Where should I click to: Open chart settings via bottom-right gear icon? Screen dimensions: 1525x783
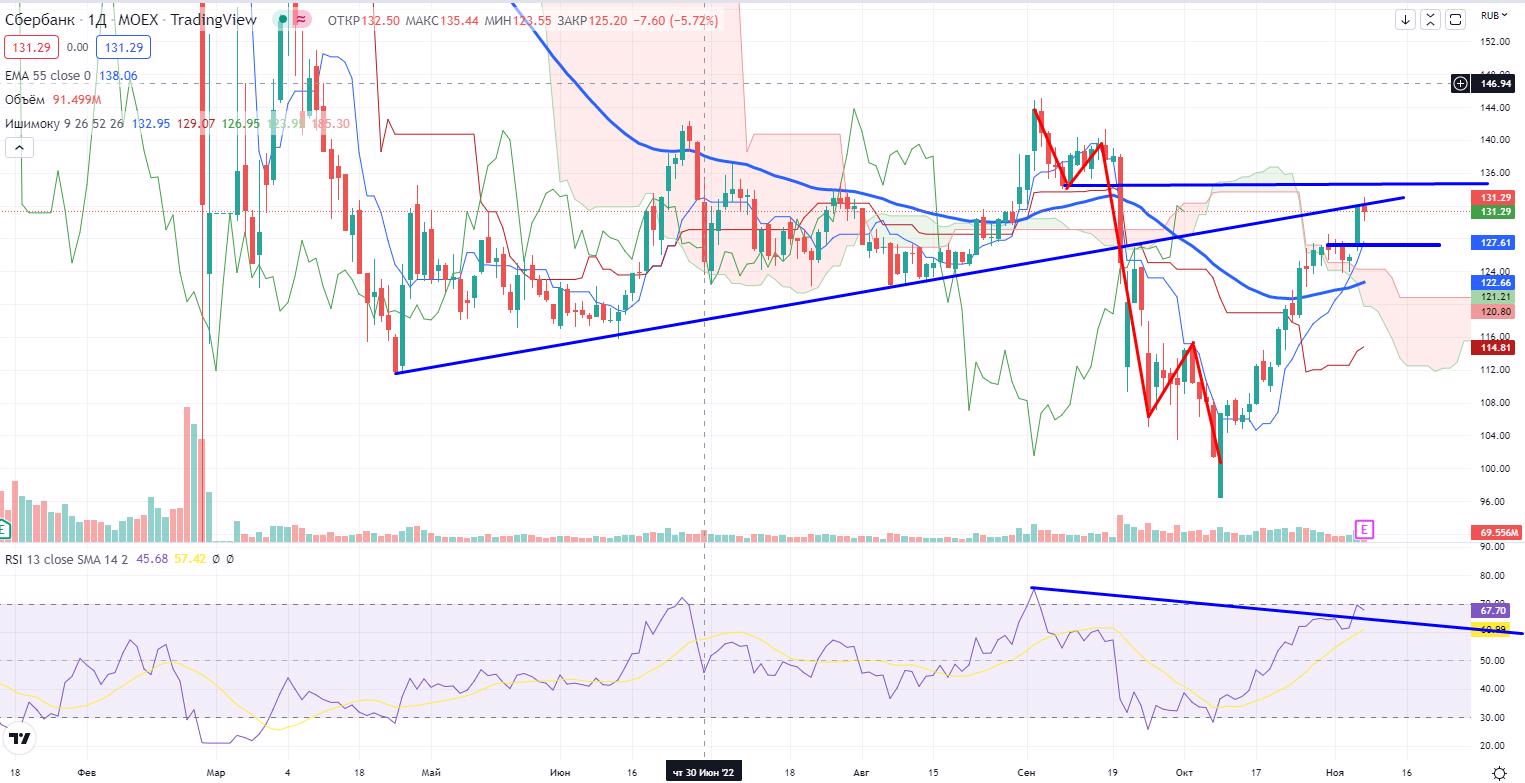1498,772
